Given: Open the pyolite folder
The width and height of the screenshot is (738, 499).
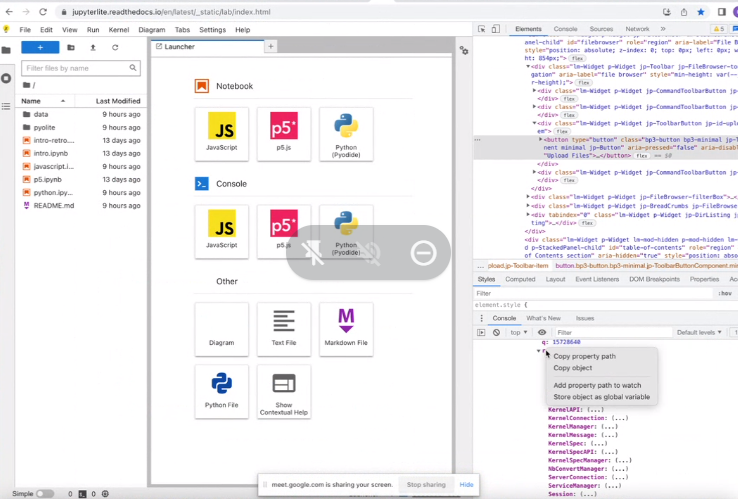Looking at the screenshot, I should click(x=81, y=128).
